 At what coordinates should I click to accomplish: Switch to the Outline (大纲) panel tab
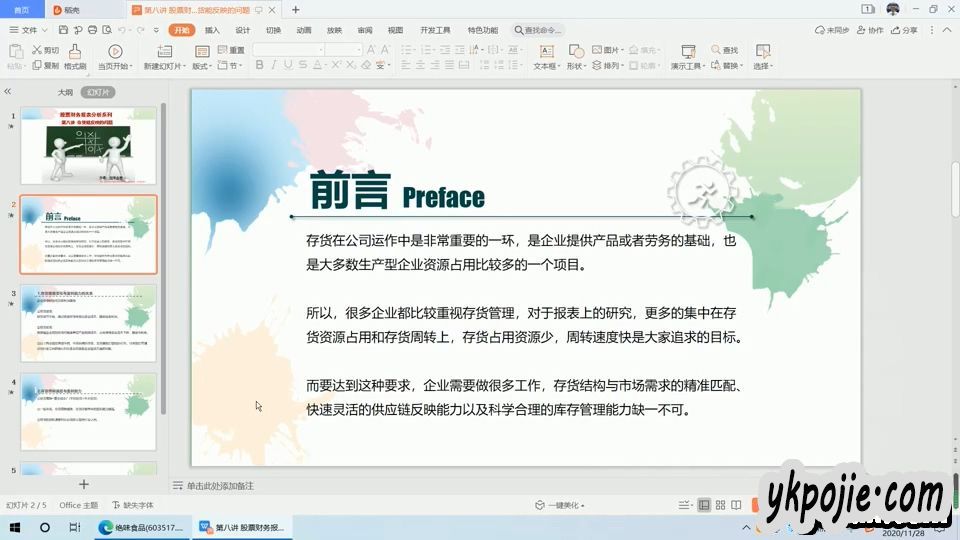coord(64,91)
